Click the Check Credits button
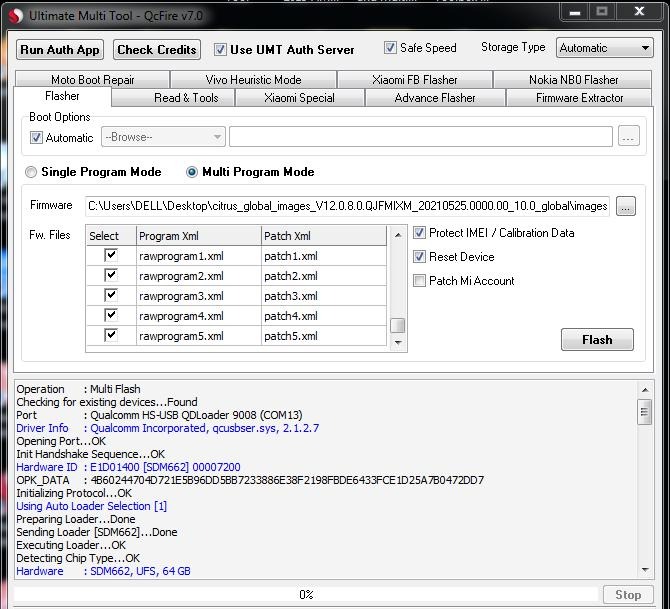 point(156,50)
